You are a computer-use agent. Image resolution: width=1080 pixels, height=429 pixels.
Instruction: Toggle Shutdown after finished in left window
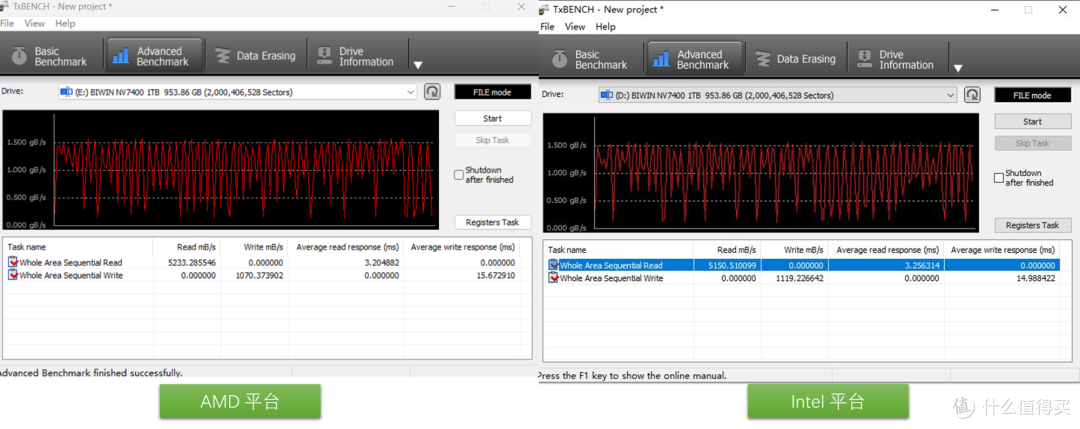(459, 175)
